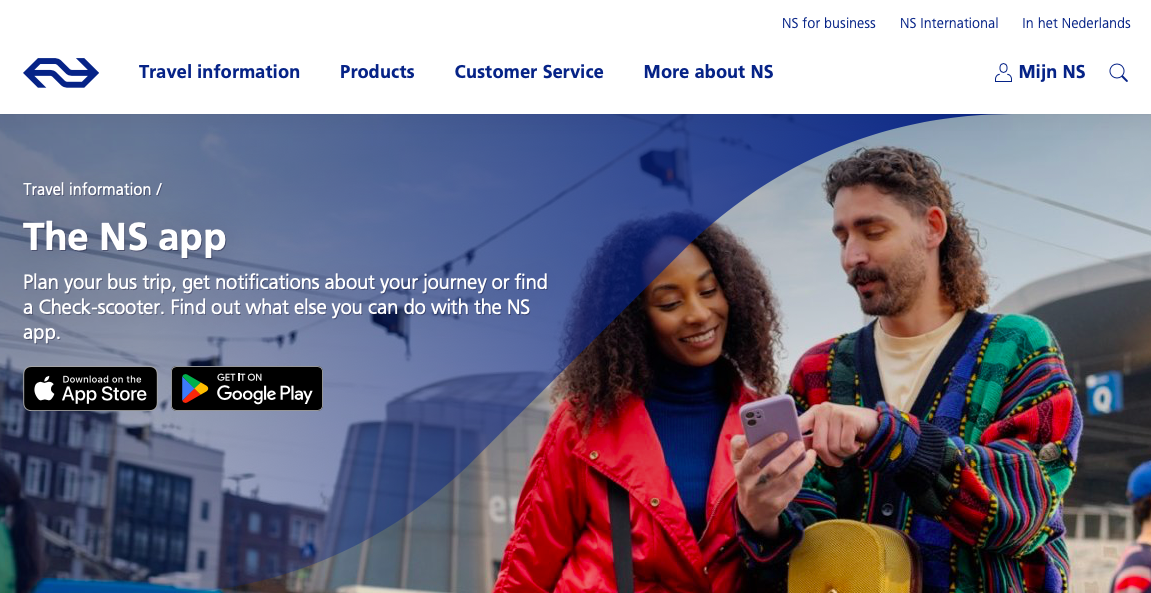This screenshot has height=593, width=1151.
Task: Select the Download on the App Store text
Action: tap(104, 389)
